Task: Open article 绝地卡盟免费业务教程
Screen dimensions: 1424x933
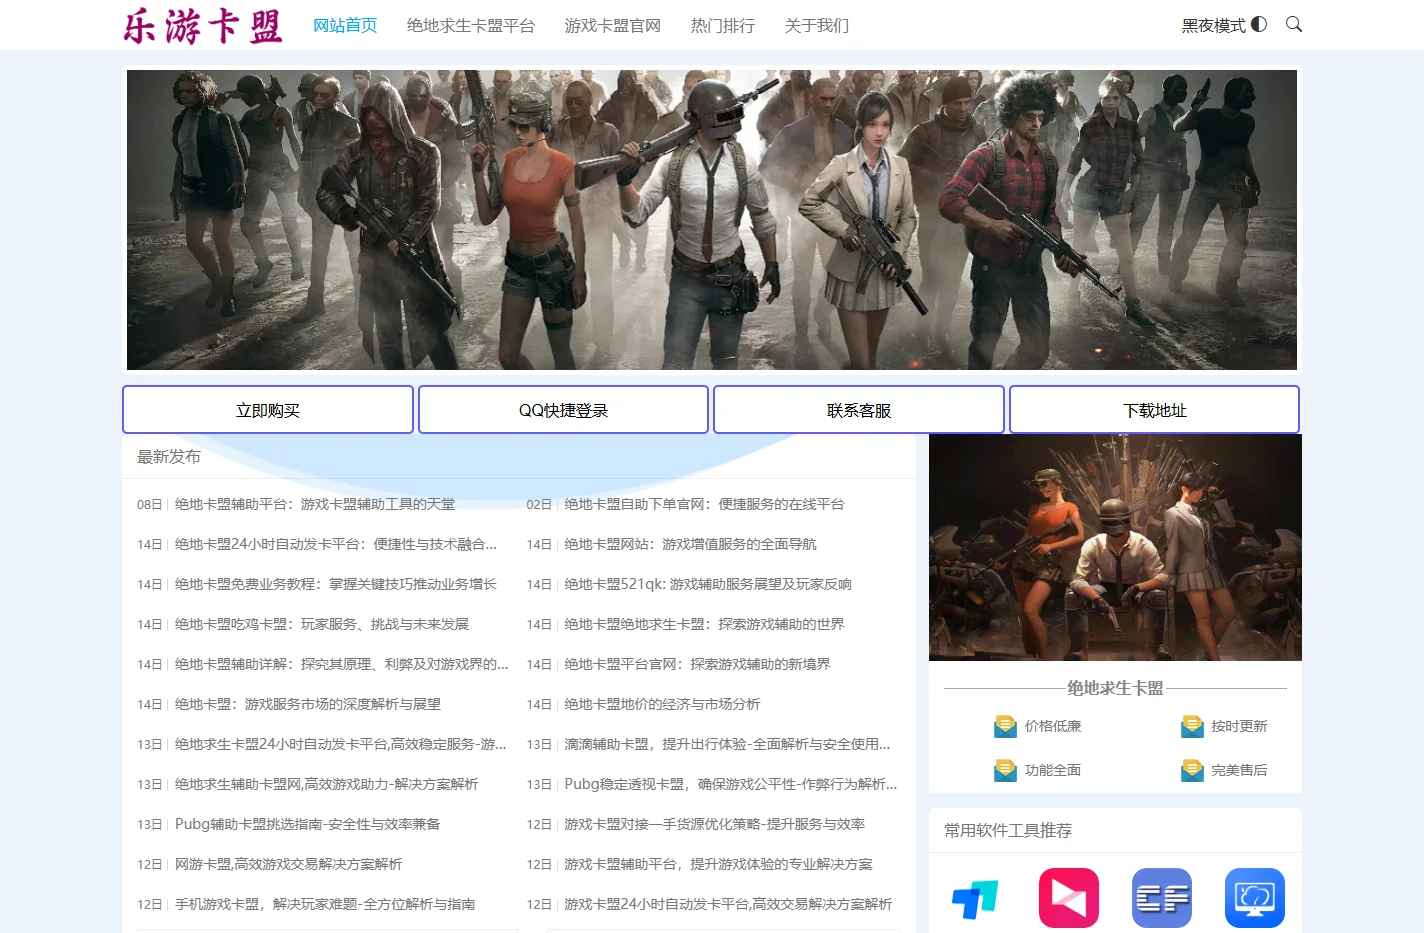Action: click(336, 584)
